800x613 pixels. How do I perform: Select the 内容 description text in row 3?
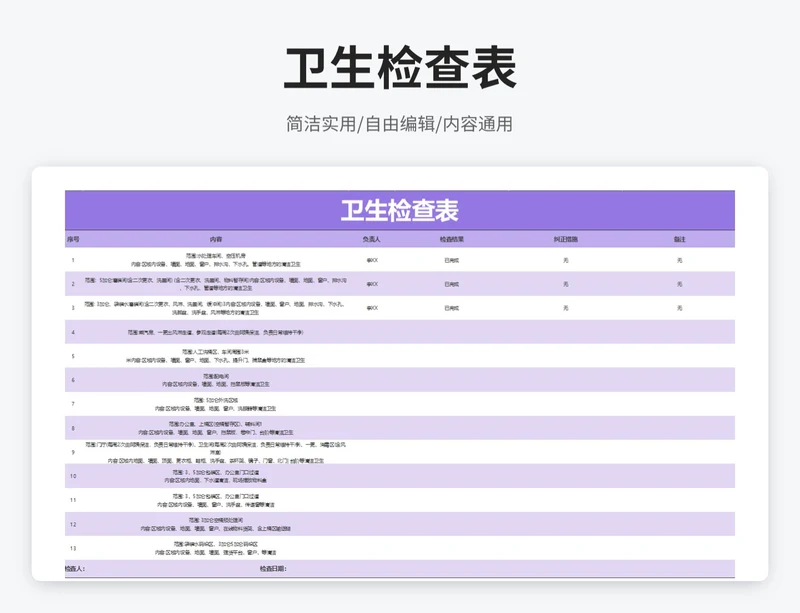click(x=216, y=308)
